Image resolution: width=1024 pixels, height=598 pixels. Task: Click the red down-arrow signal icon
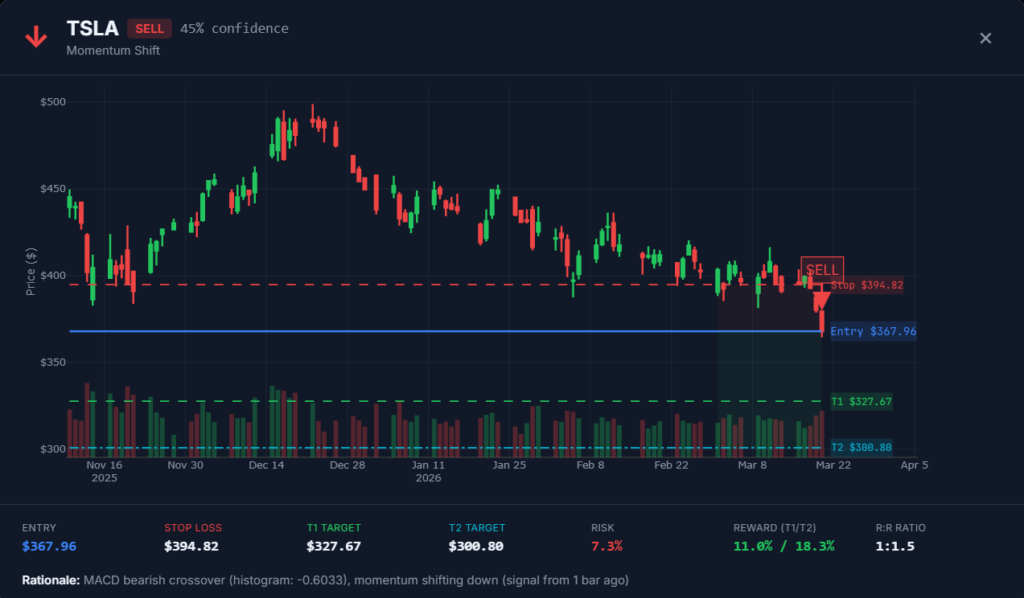[x=36, y=37]
